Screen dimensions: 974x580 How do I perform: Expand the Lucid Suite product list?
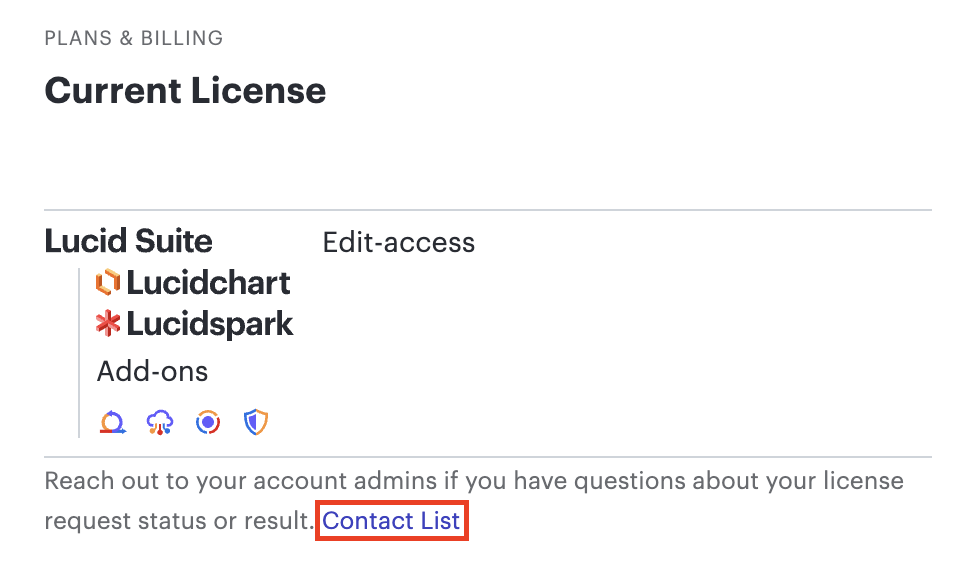pos(128,241)
